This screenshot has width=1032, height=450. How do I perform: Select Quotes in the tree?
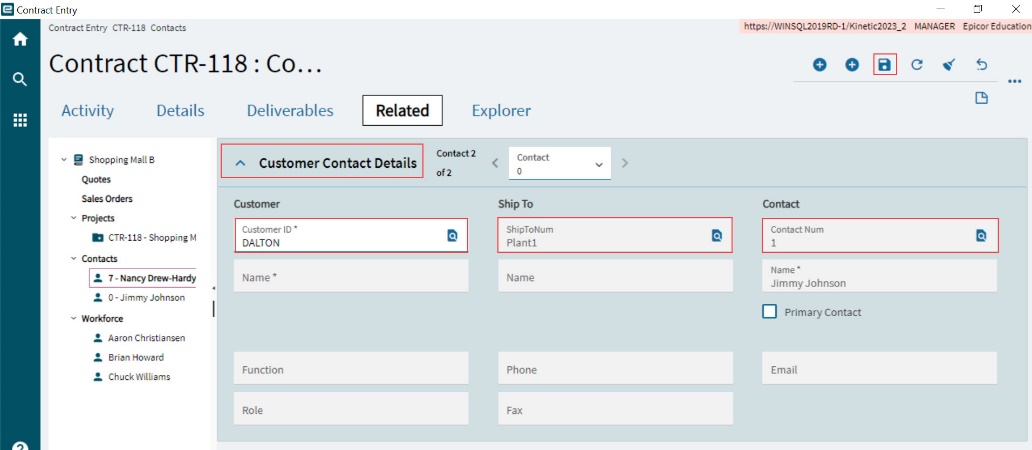click(96, 179)
